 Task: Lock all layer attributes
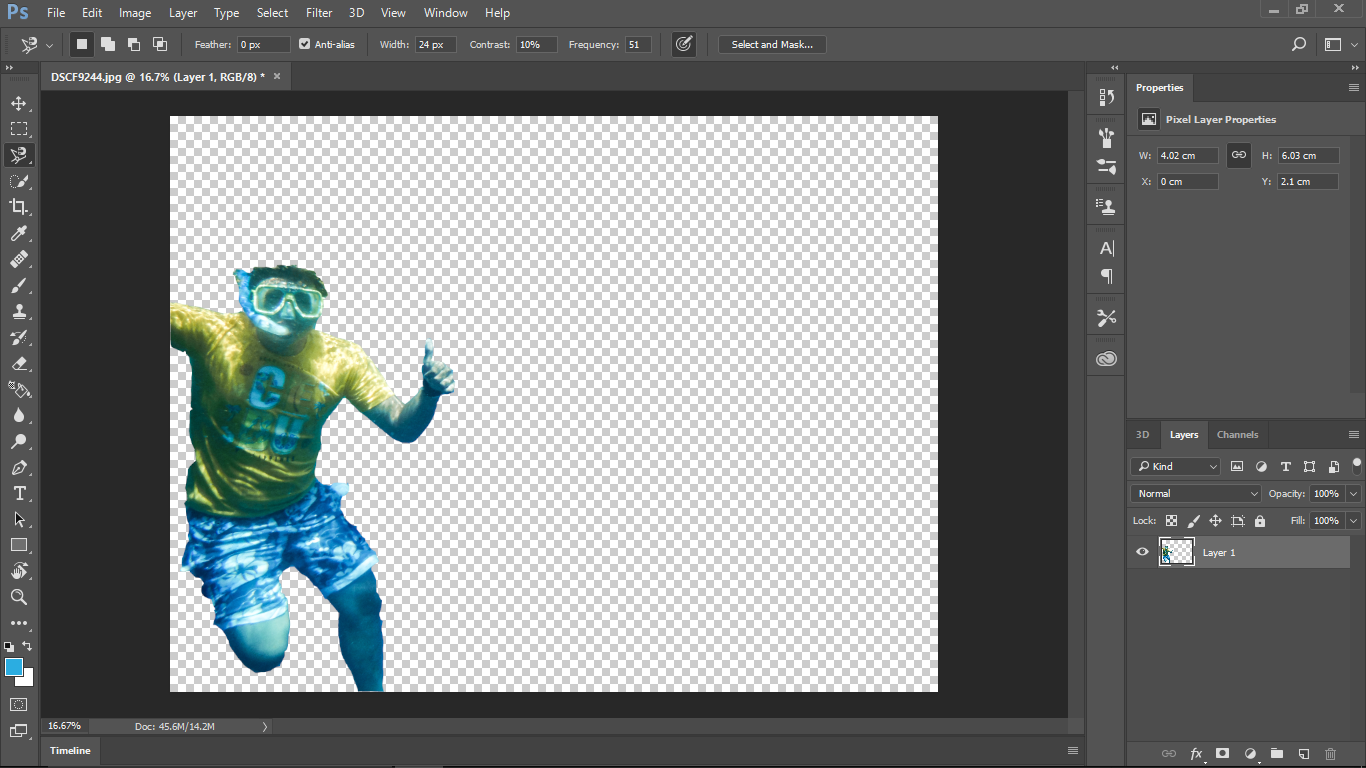coord(1260,521)
